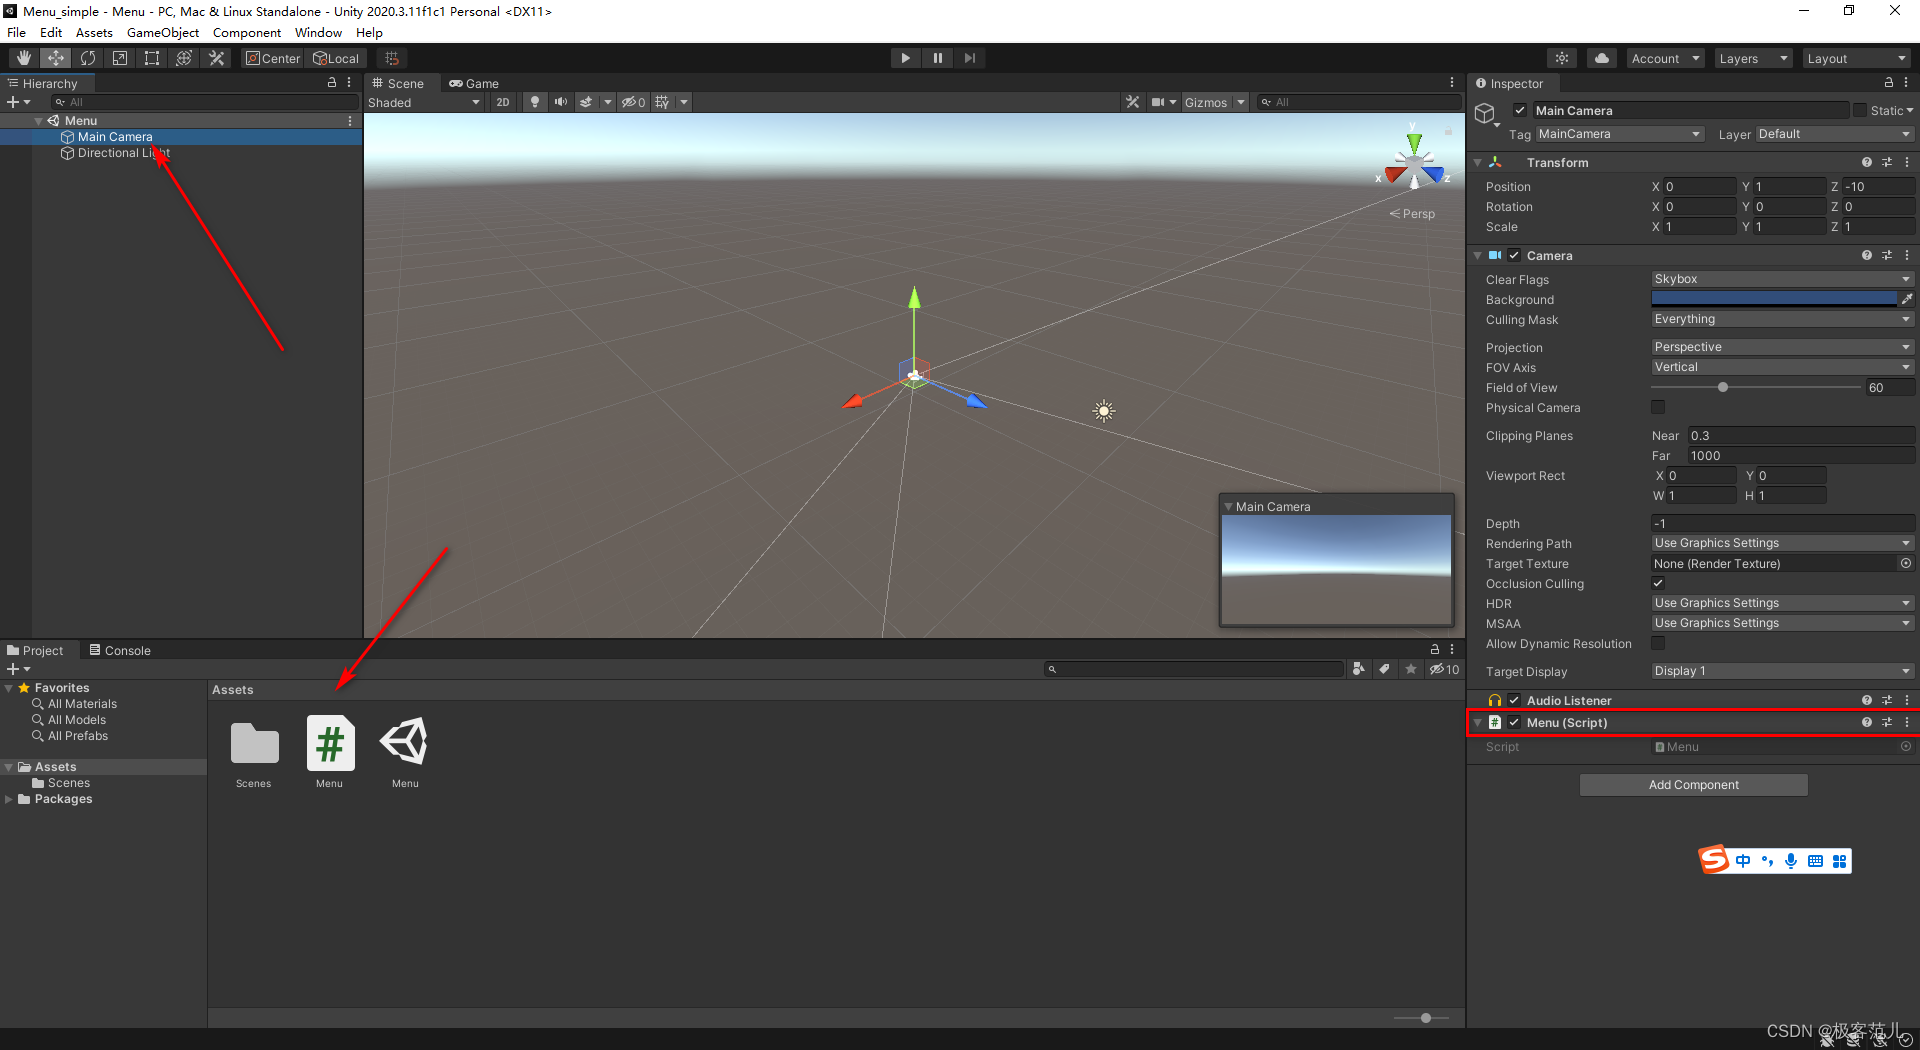Save search favorite star icon
This screenshot has width=1920, height=1050.
(1411, 669)
